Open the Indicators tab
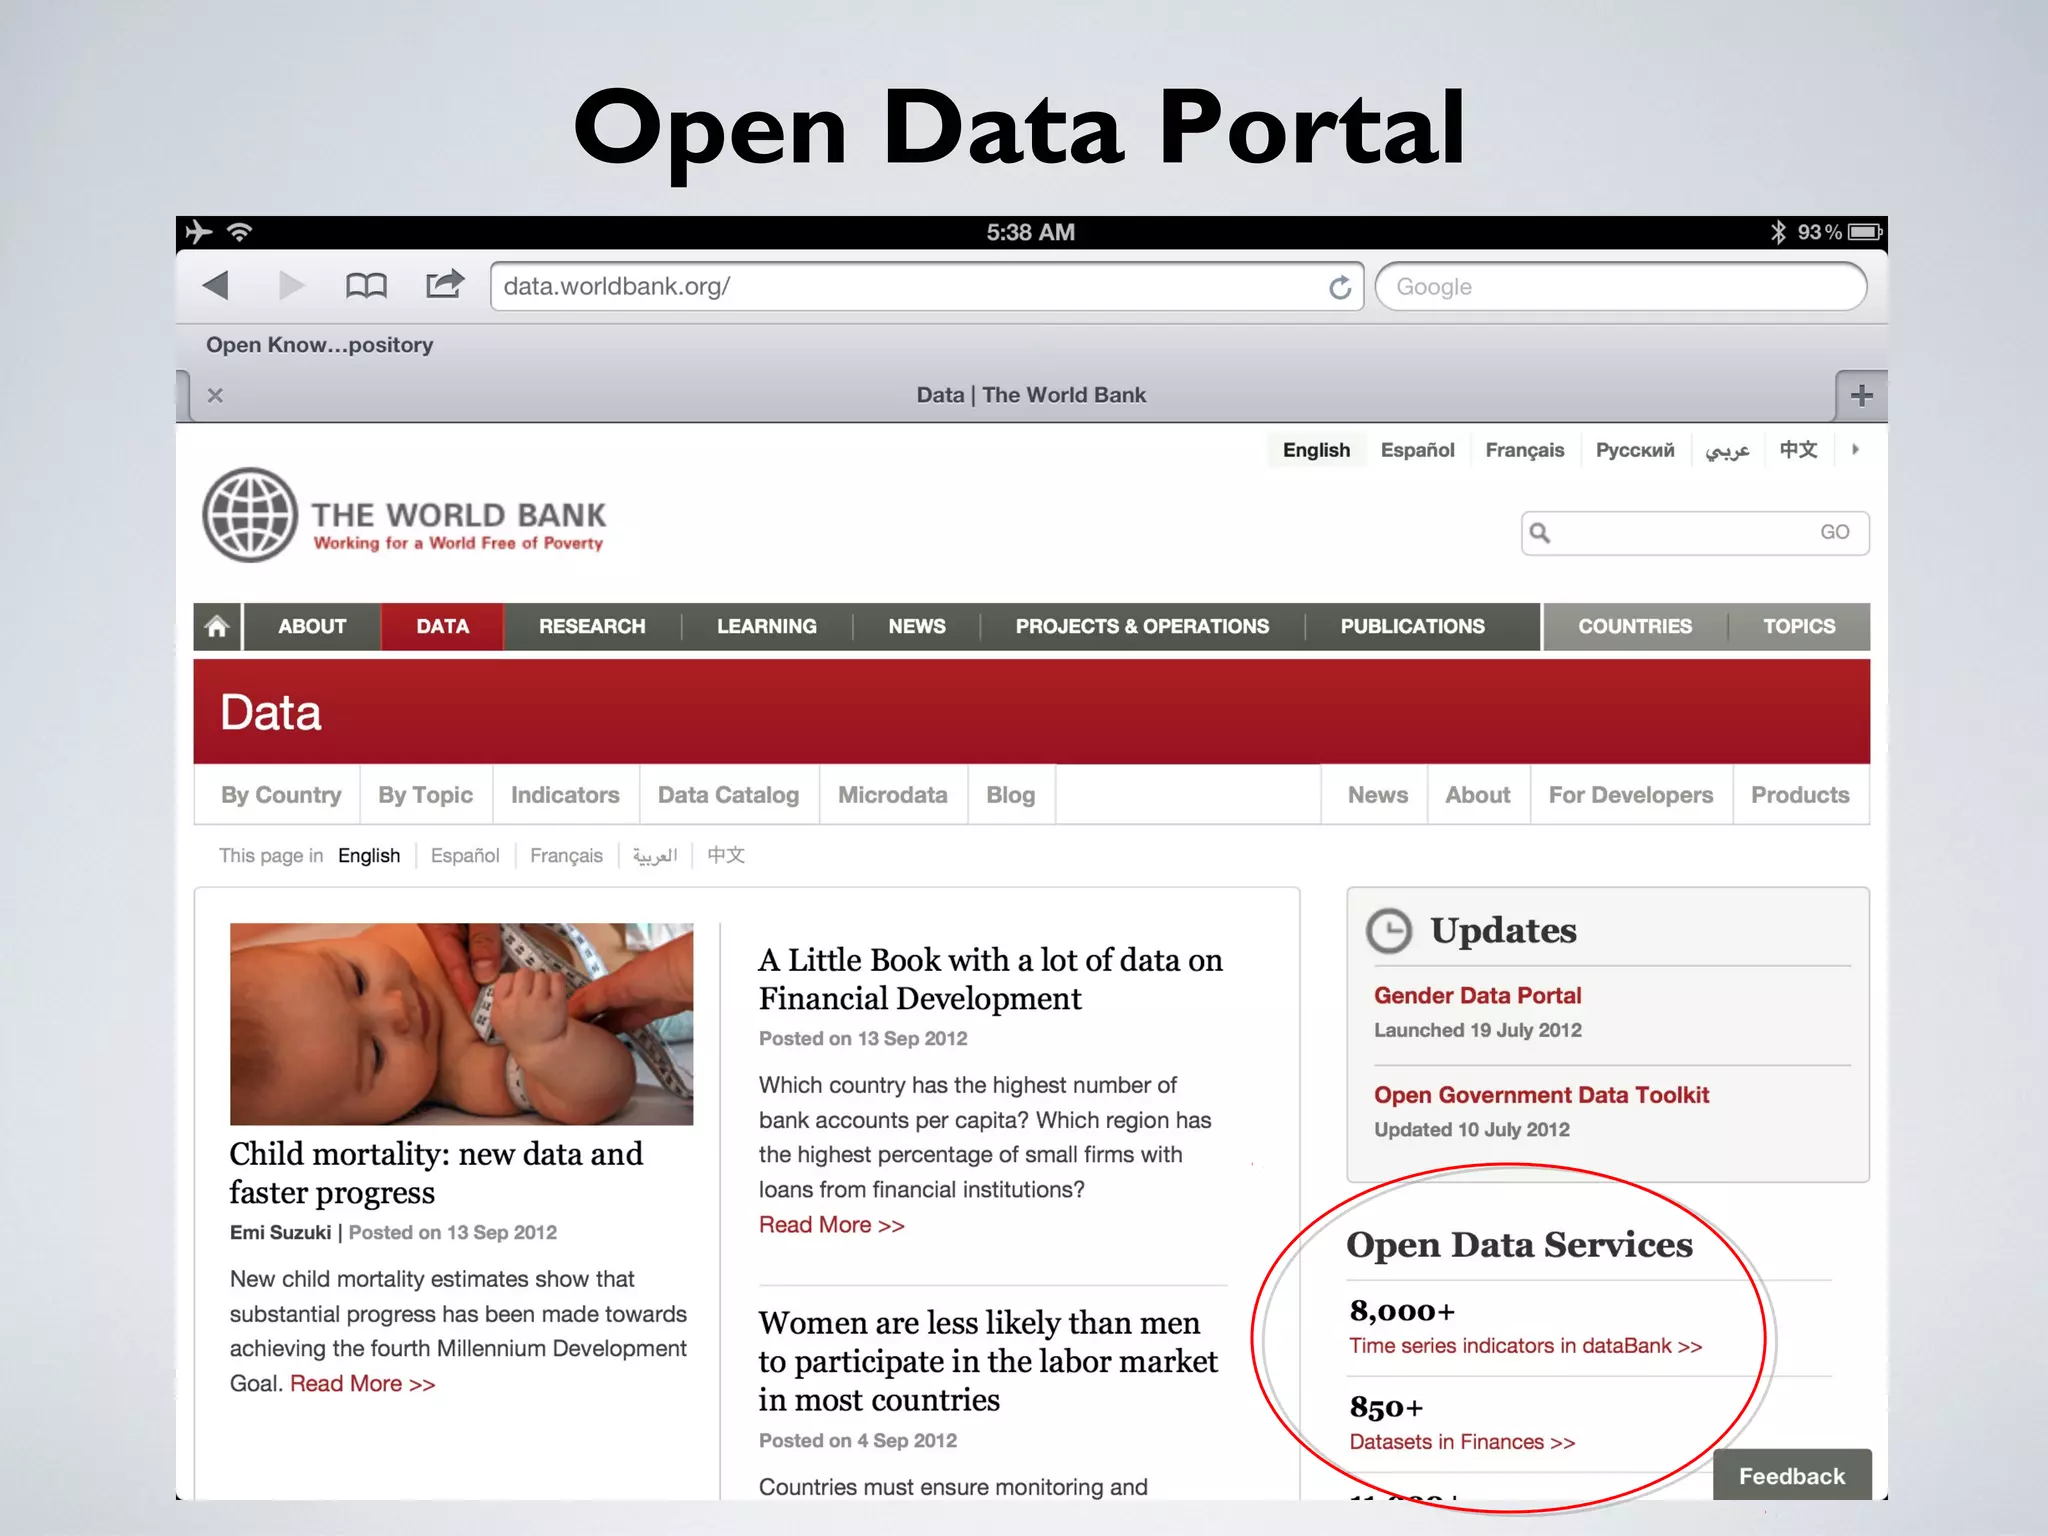2048x1536 pixels. tap(565, 795)
